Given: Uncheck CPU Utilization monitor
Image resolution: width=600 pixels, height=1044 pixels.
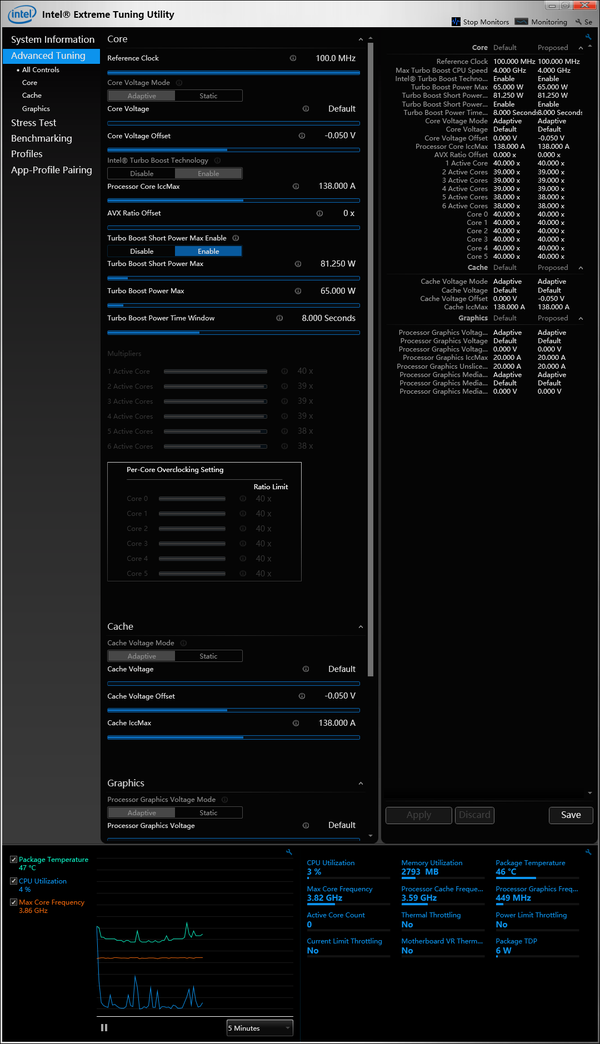Looking at the screenshot, I should coord(13,881).
